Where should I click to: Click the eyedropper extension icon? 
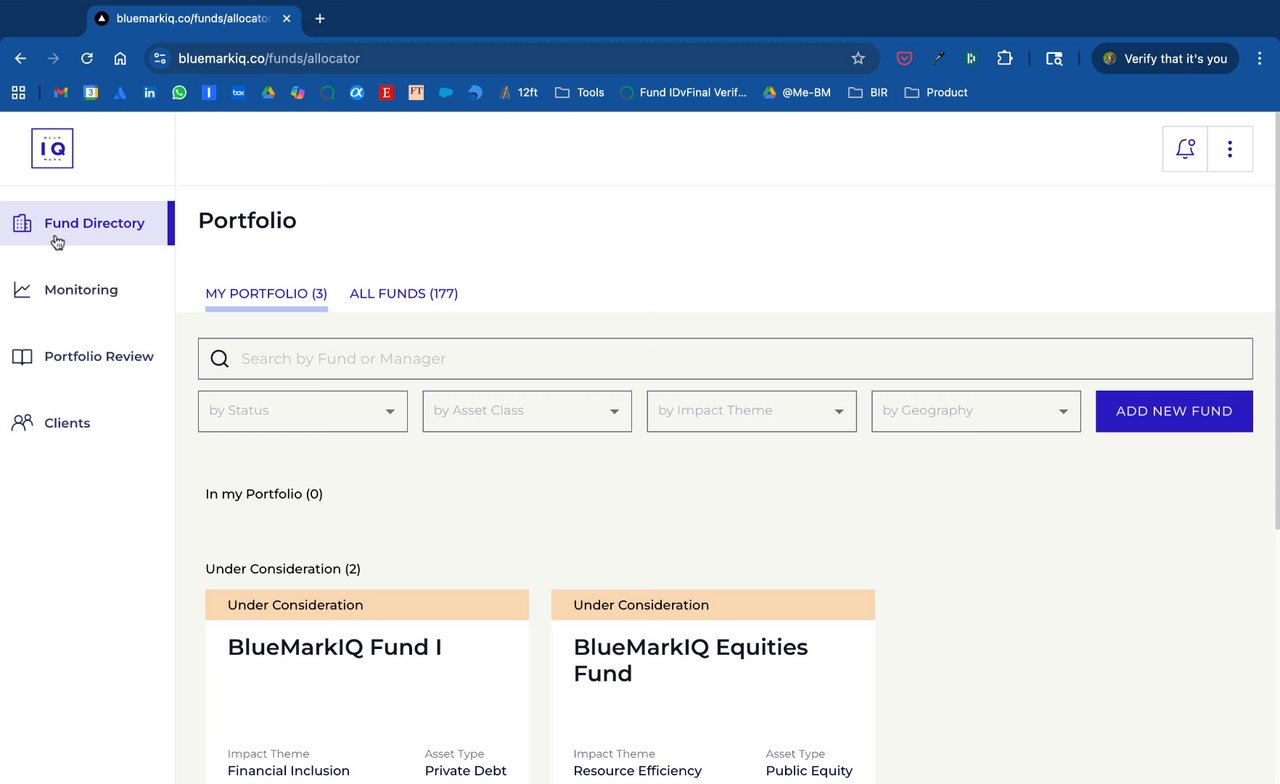click(x=938, y=59)
